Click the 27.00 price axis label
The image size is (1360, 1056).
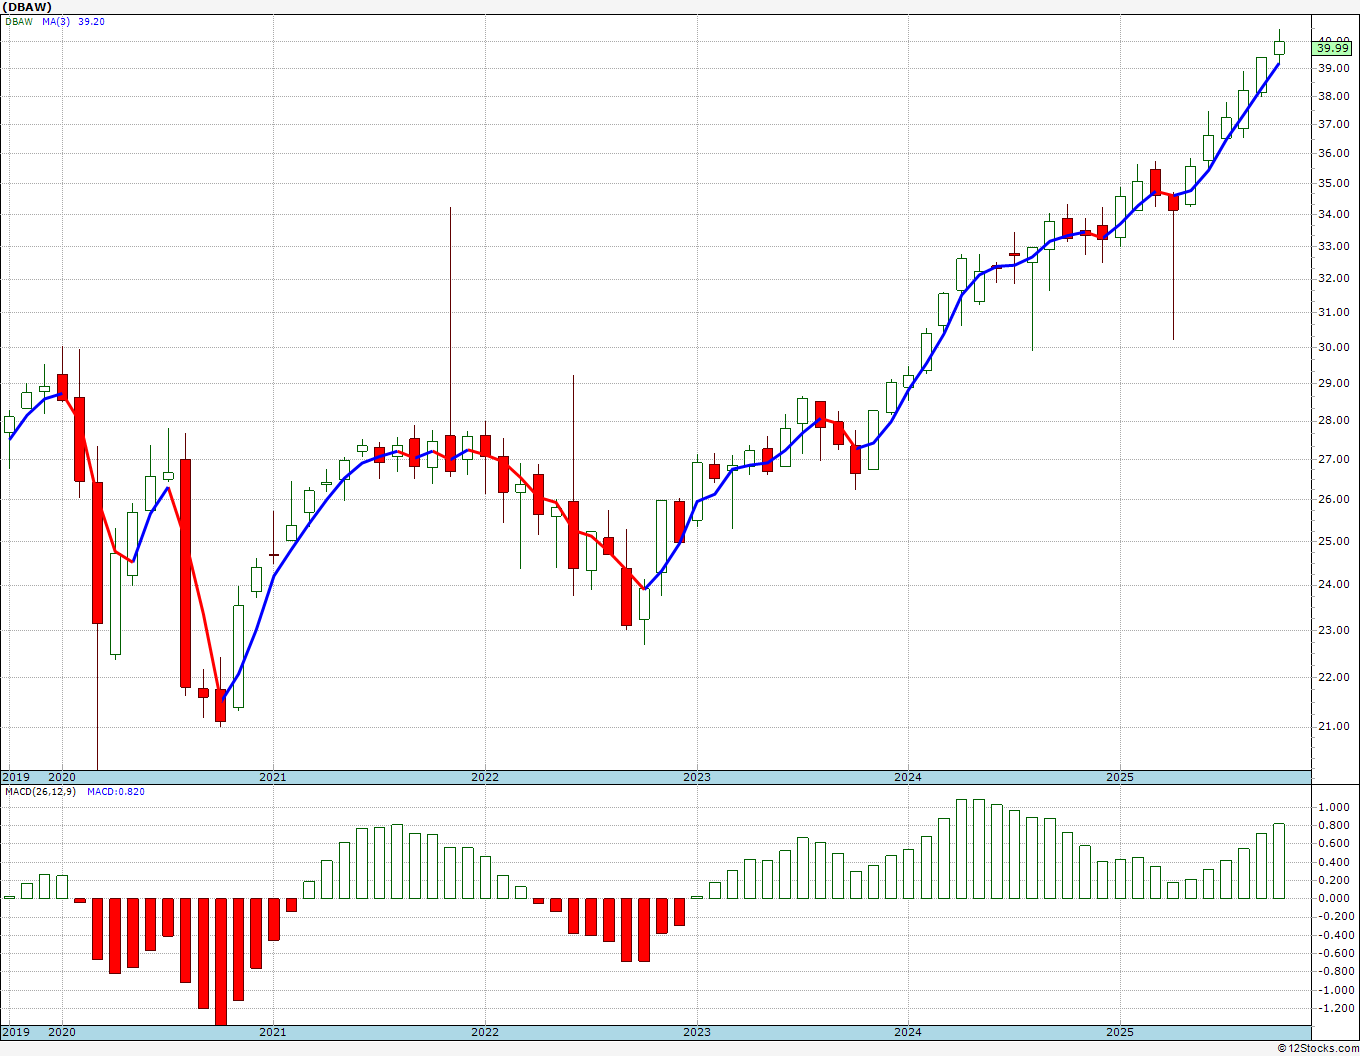pos(1334,459)
